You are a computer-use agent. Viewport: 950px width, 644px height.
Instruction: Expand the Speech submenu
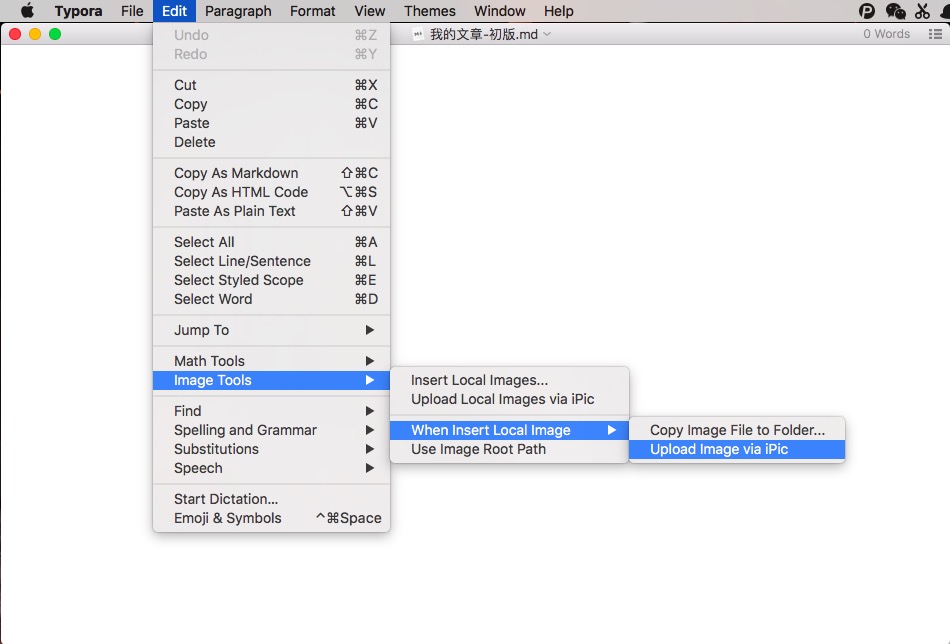click(x=271, y=468)
